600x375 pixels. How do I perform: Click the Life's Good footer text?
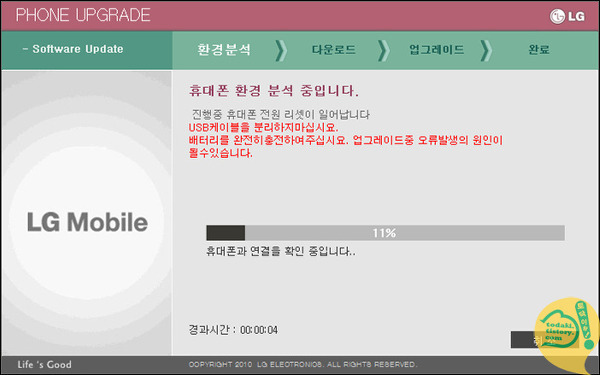click(x=44, y=365)
